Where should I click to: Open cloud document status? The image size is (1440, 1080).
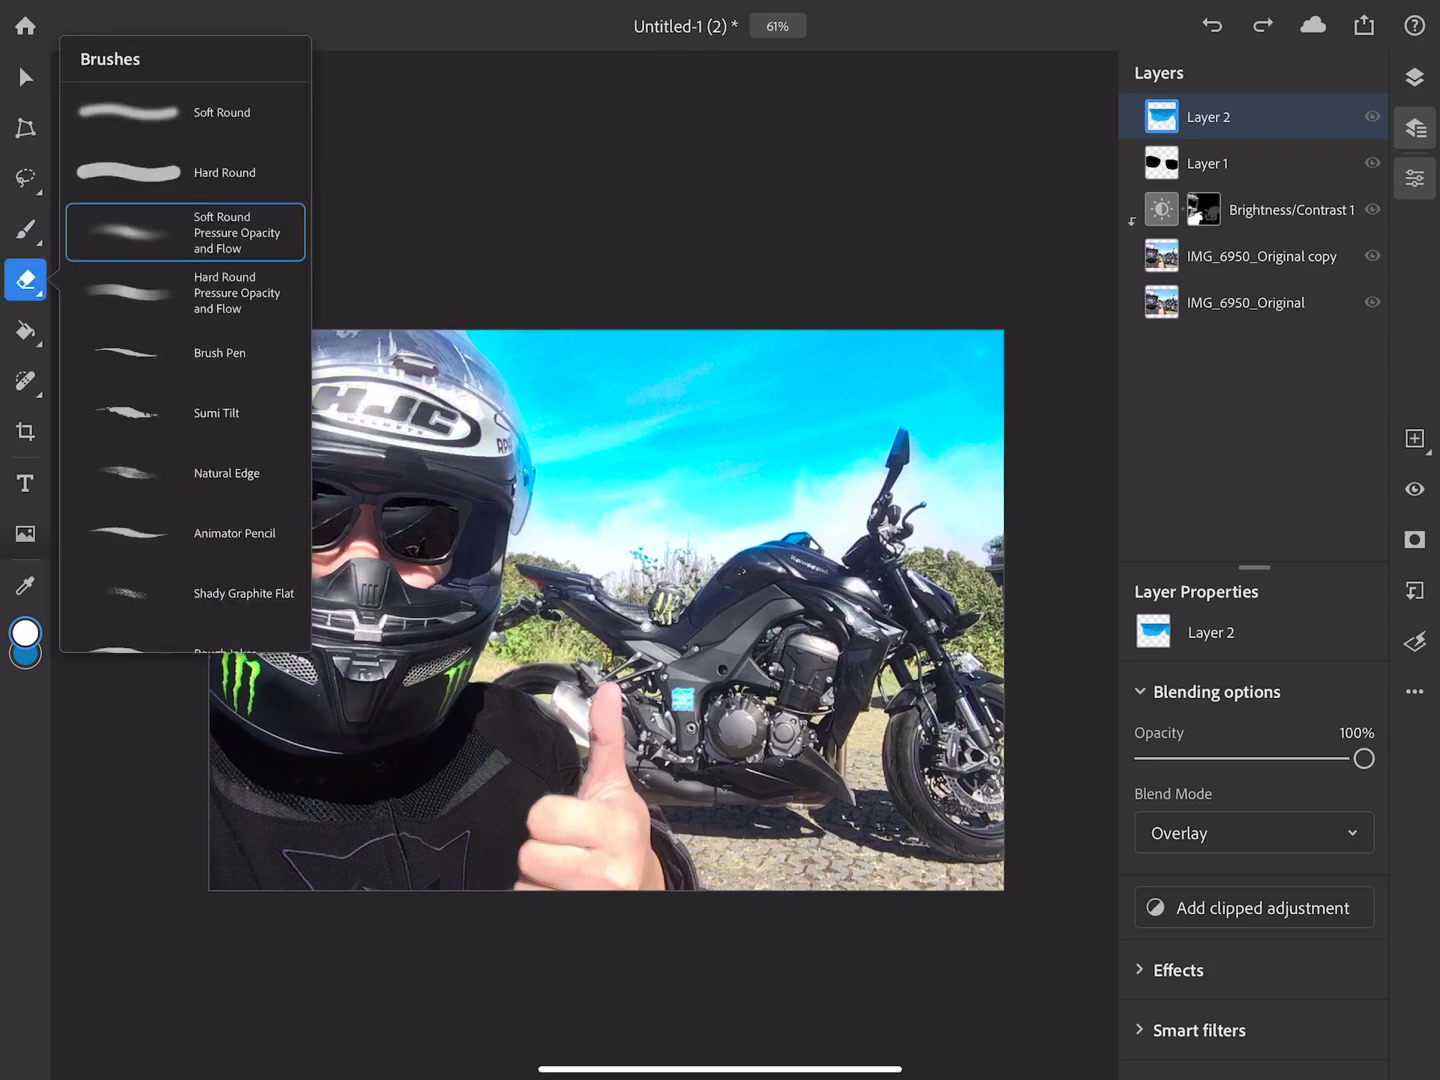click(x=1313, y=25)
